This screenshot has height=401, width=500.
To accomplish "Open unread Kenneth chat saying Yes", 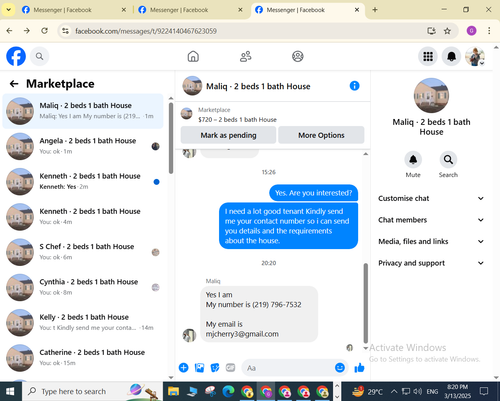I will click(83, 182).
